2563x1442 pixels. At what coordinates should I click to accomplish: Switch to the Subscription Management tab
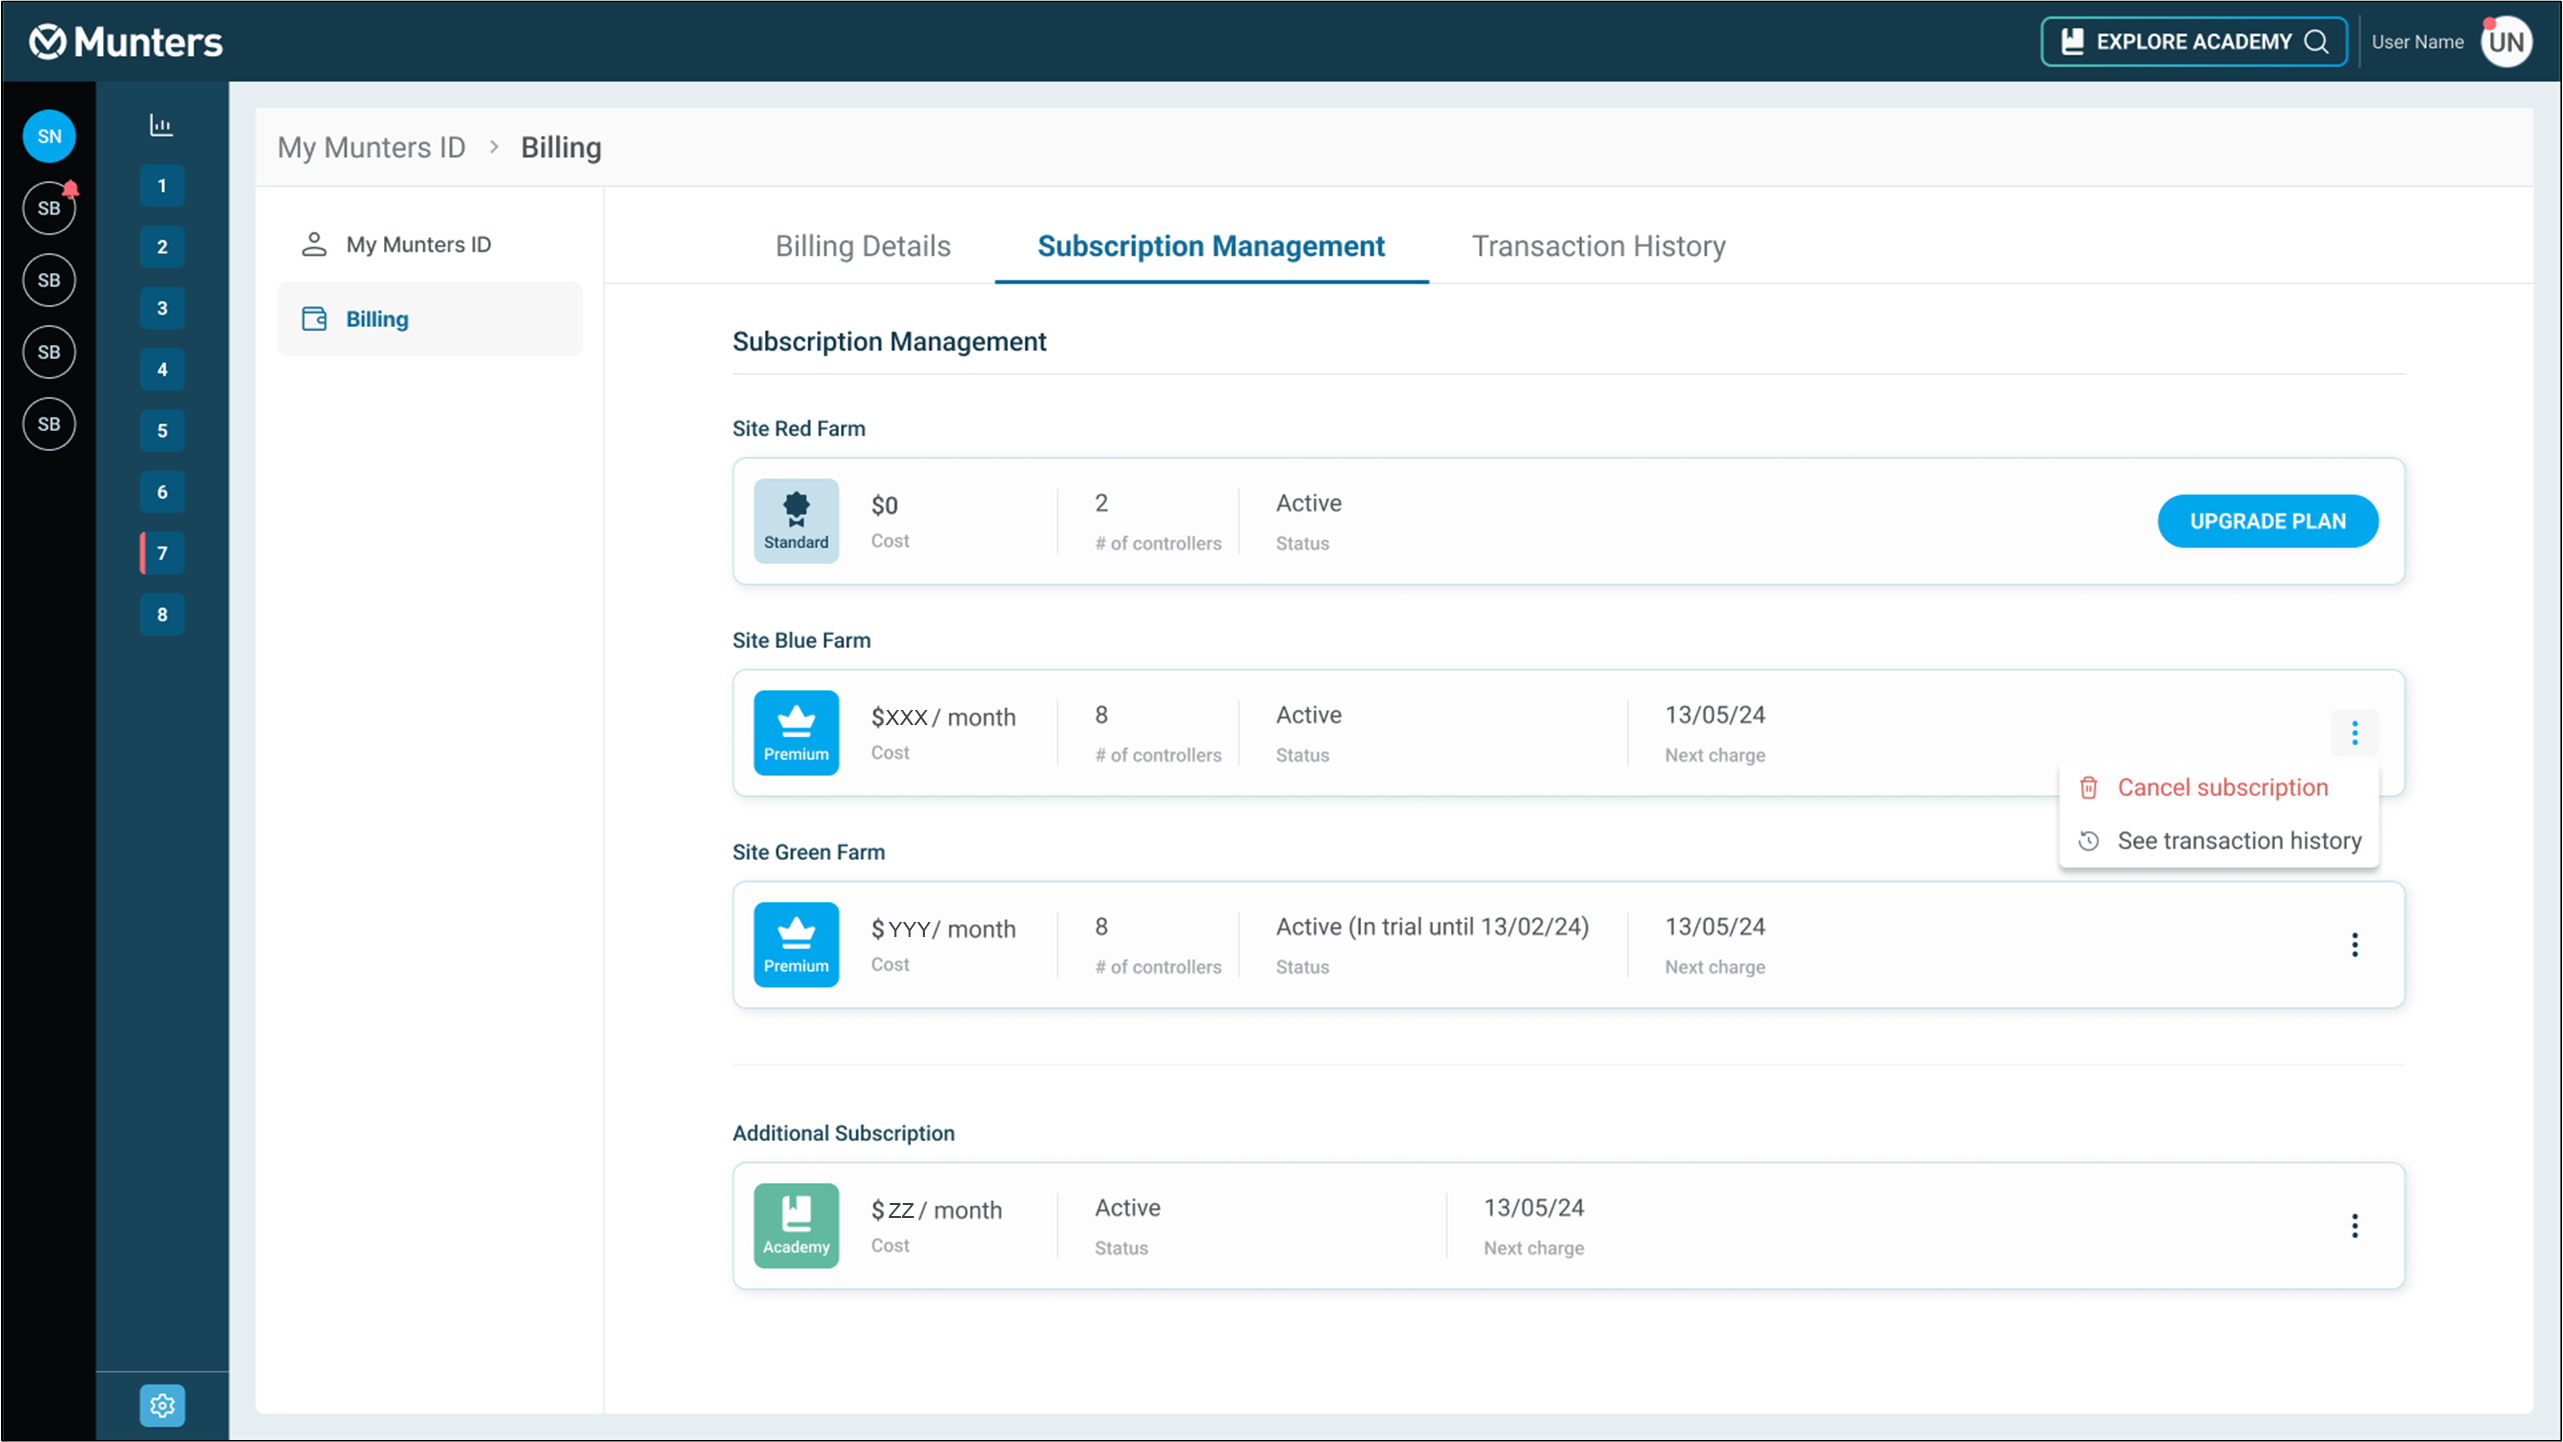point(1211,246)
